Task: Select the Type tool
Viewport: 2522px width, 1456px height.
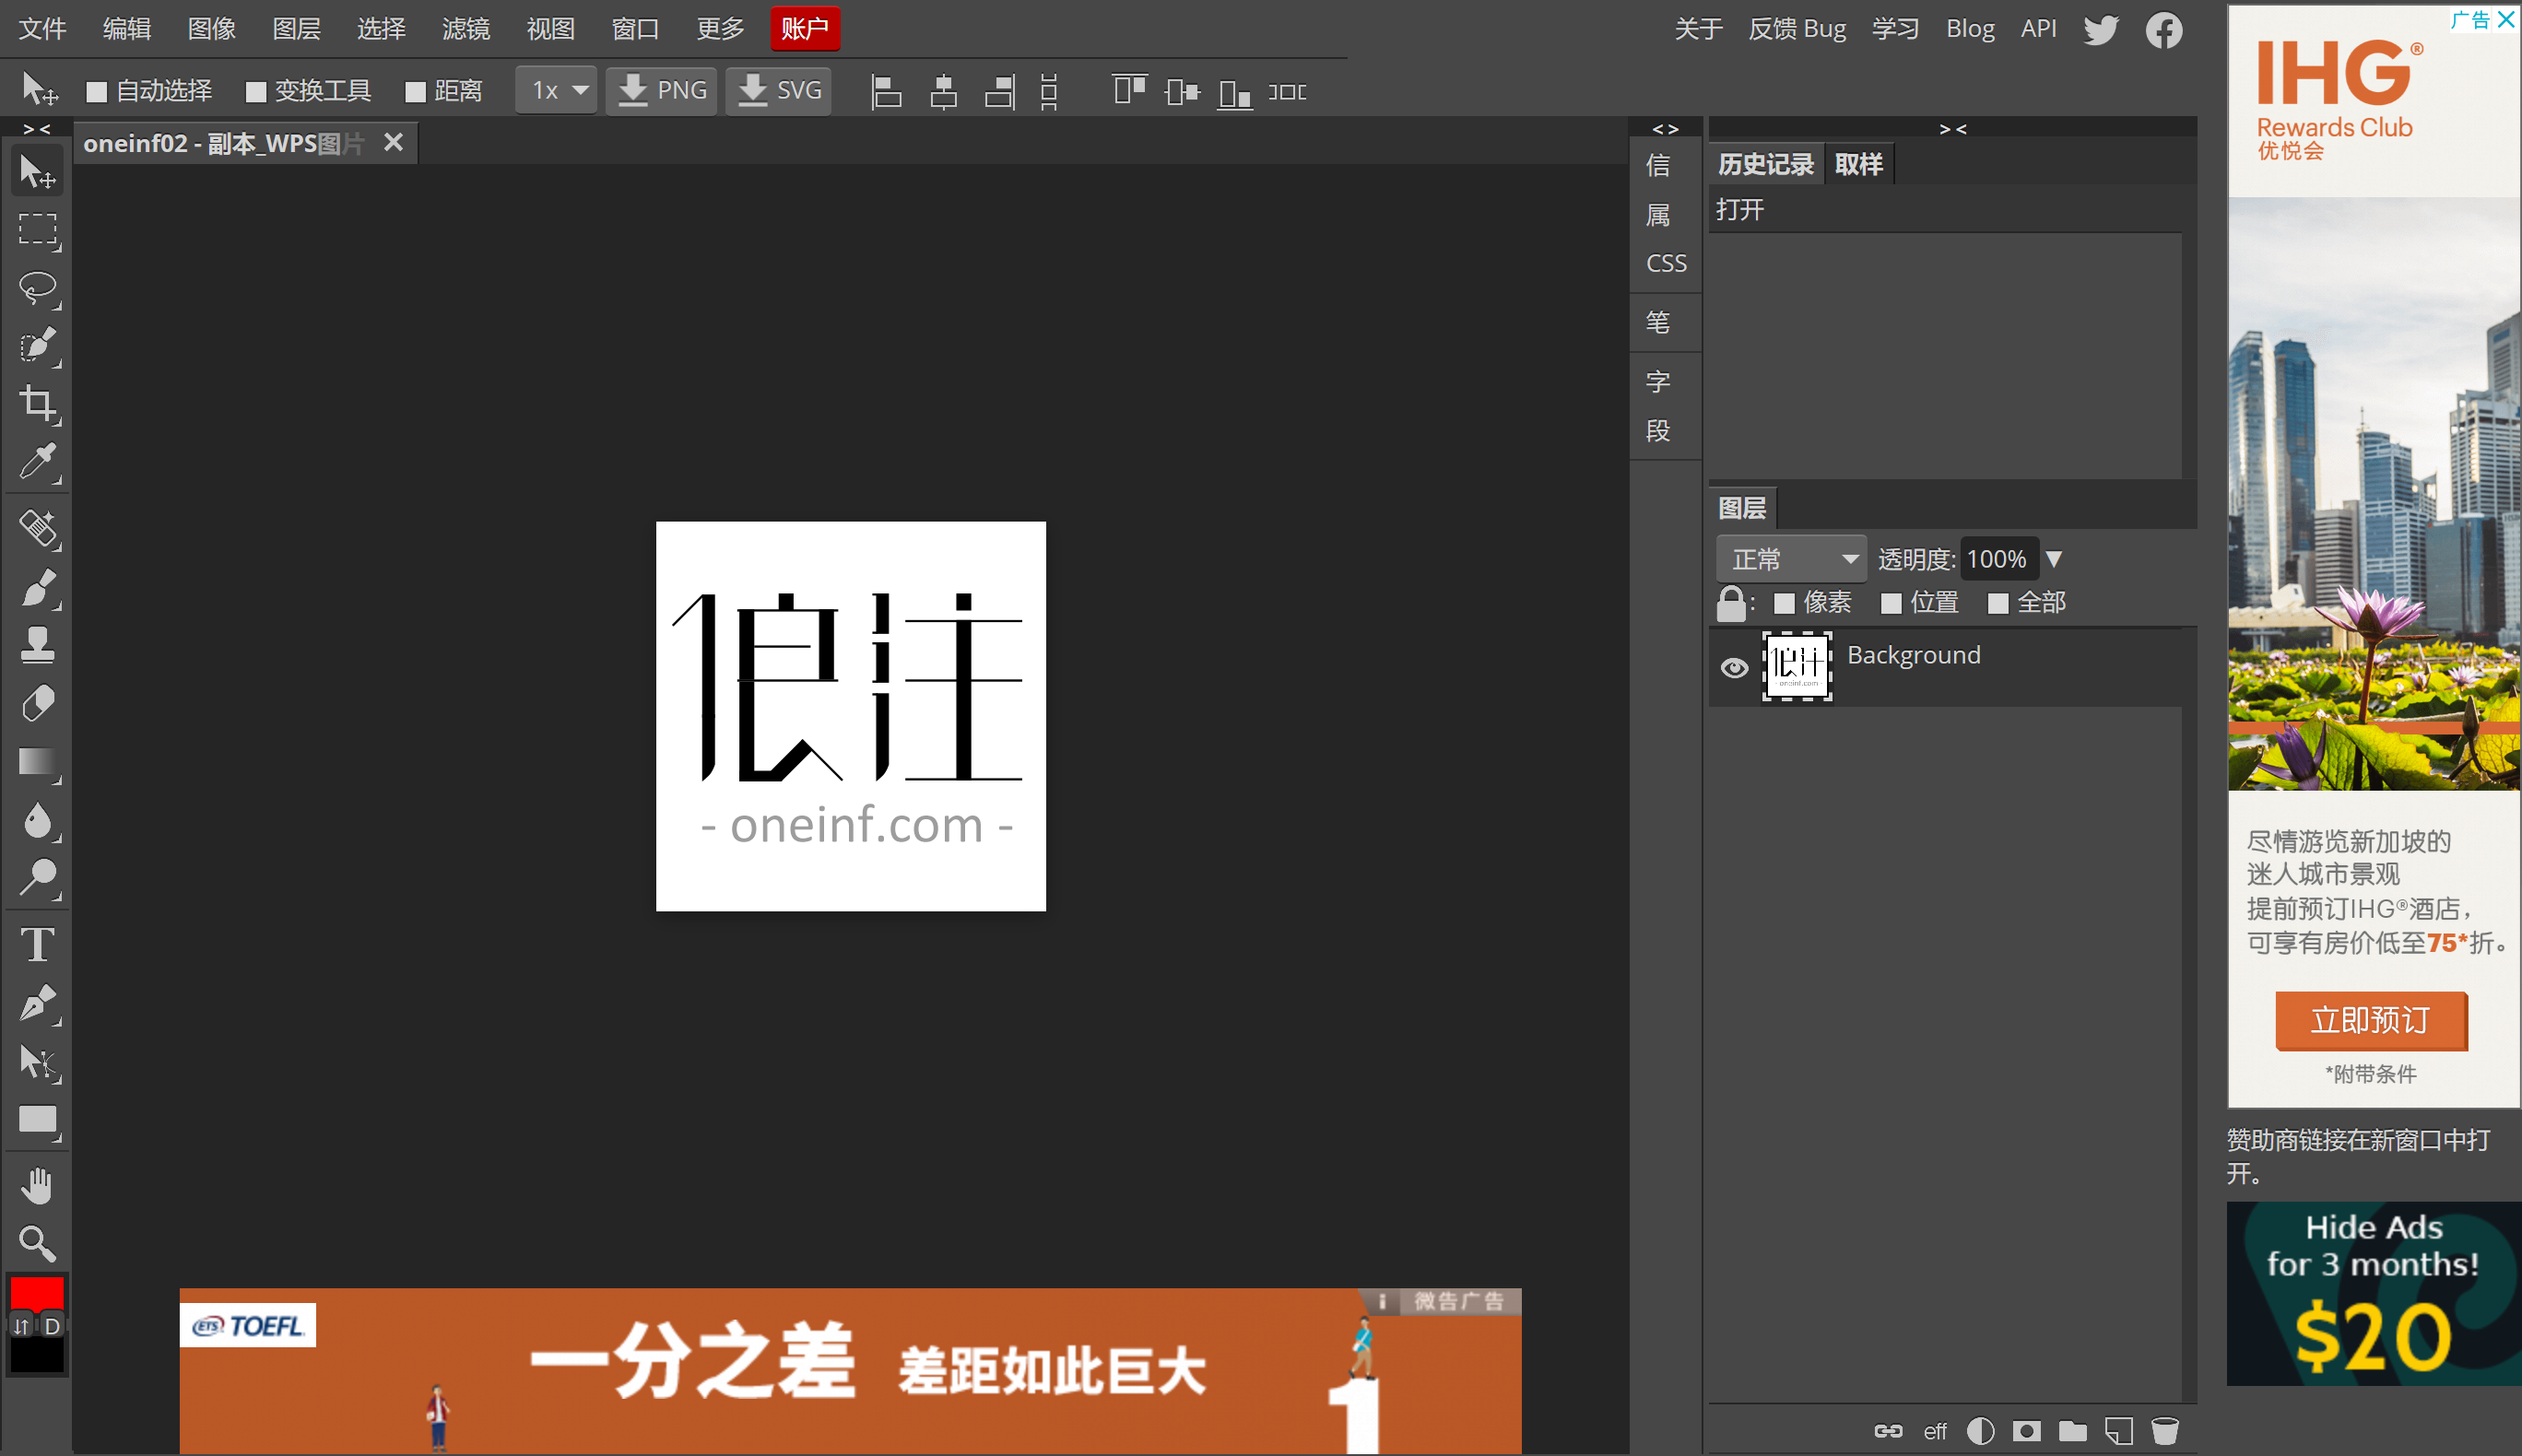Action: (x=38, y=945)
